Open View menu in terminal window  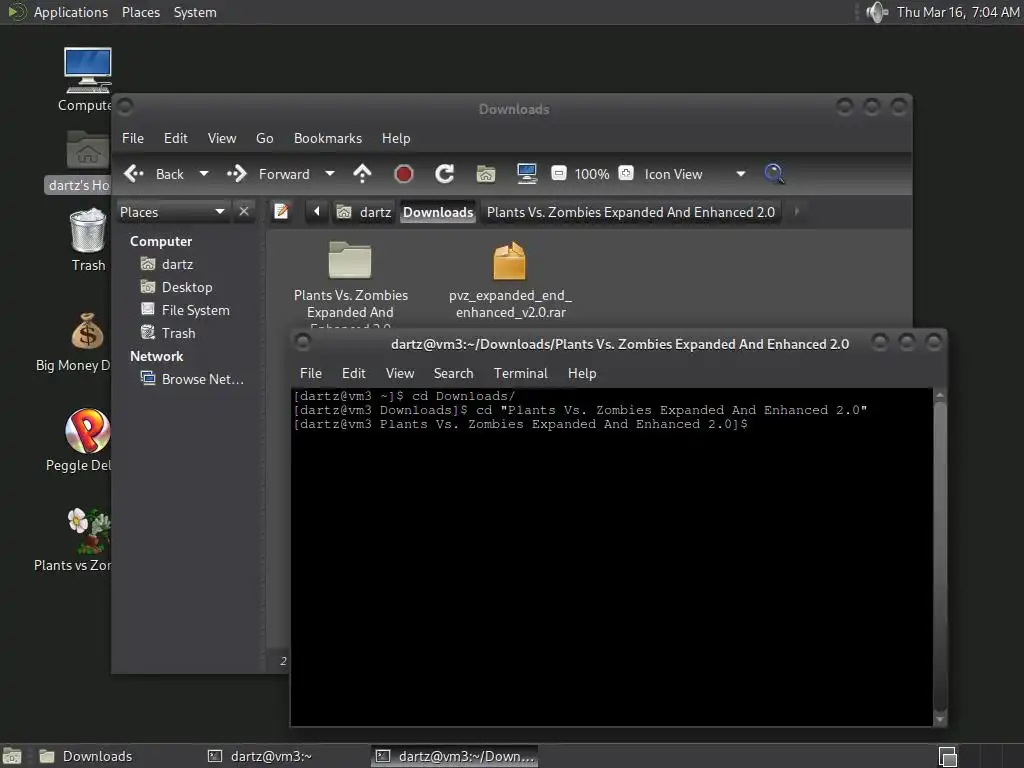400,373
